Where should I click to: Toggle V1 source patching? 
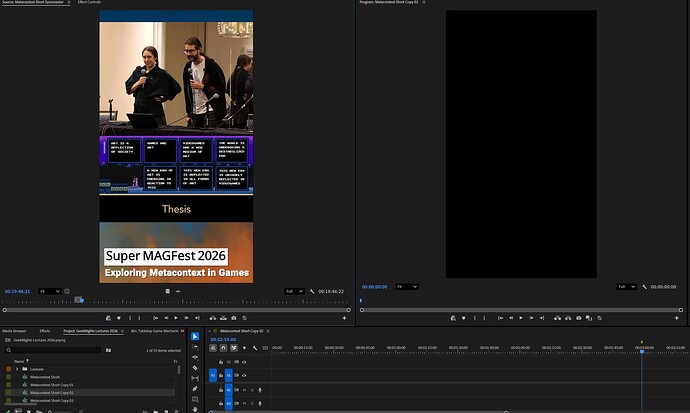point(213,376)
